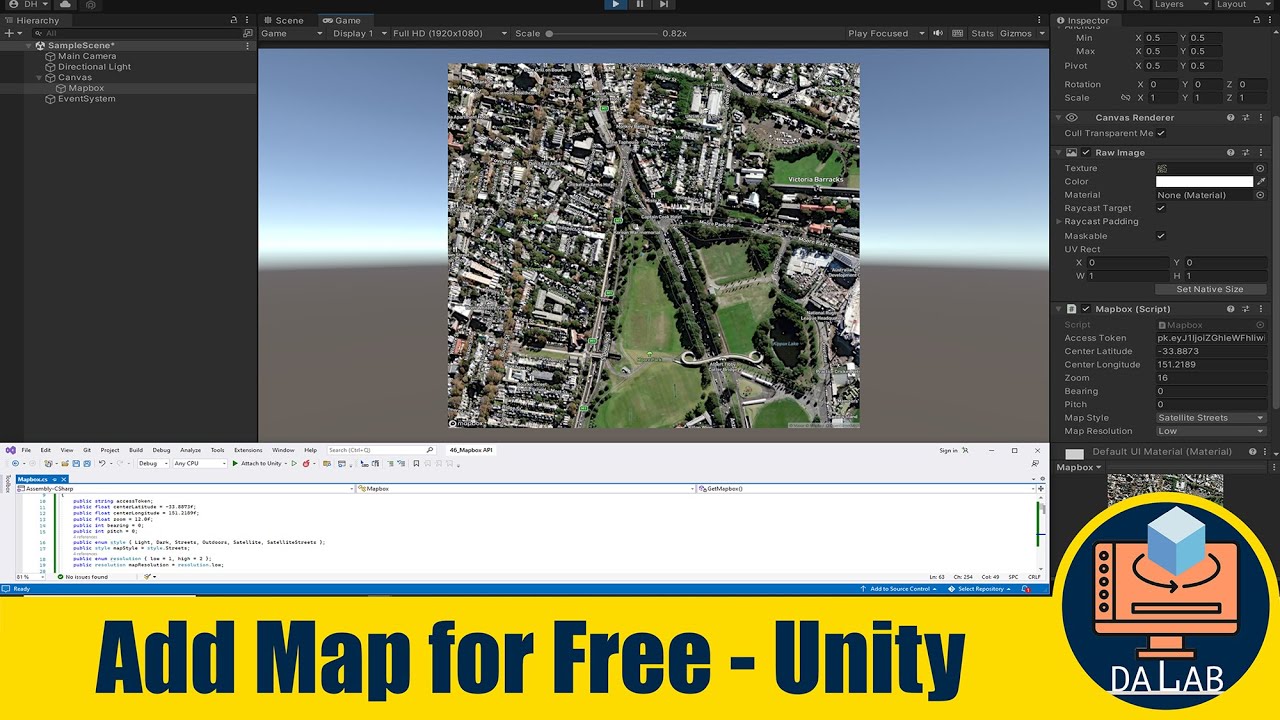Viewport: 1280px width, 720px height.
Task: Toggle the Game view mute audio icon
Action: coord(938,33)
